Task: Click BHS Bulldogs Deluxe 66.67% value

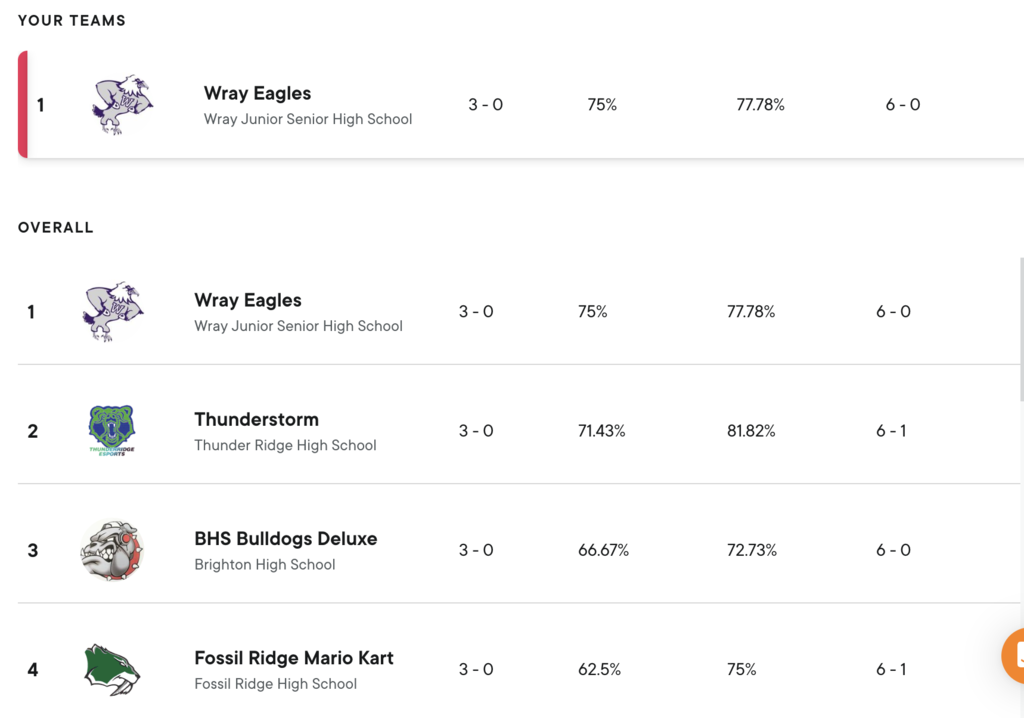Action: tap(603, 550)
